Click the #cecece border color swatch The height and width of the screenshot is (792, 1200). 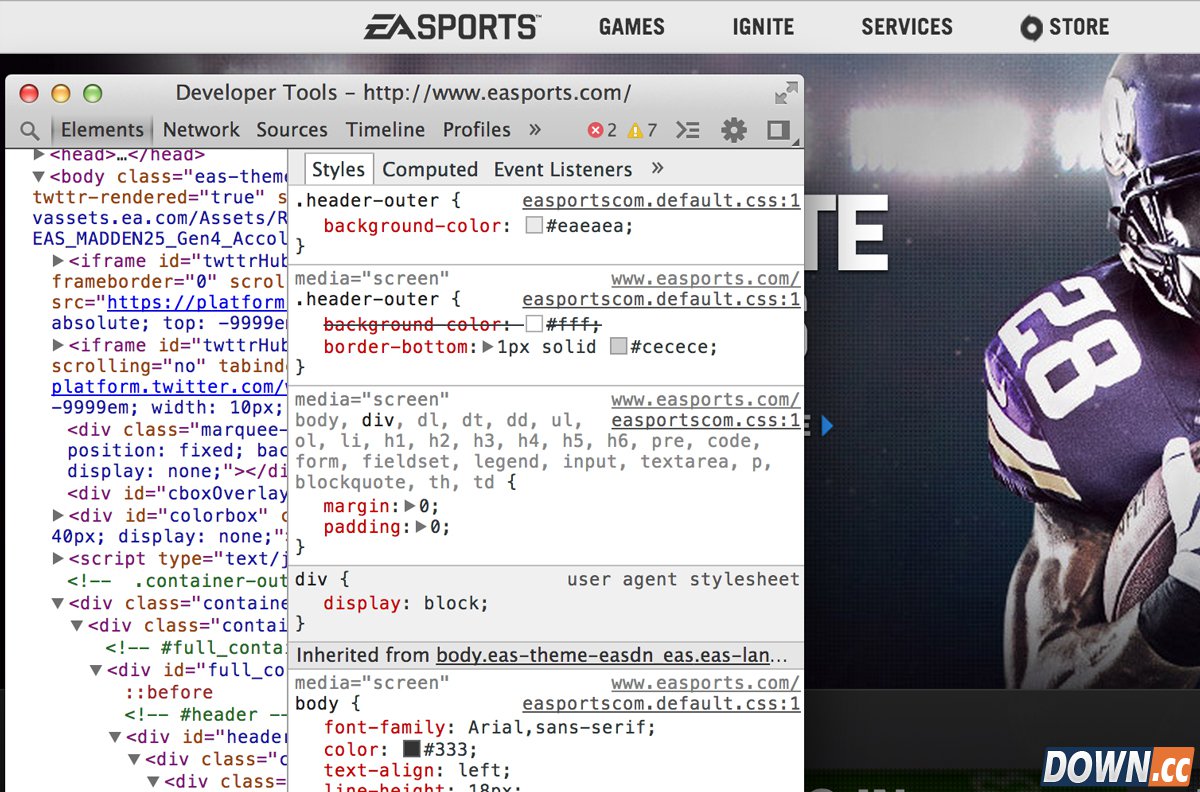click(x=618, y=347)
